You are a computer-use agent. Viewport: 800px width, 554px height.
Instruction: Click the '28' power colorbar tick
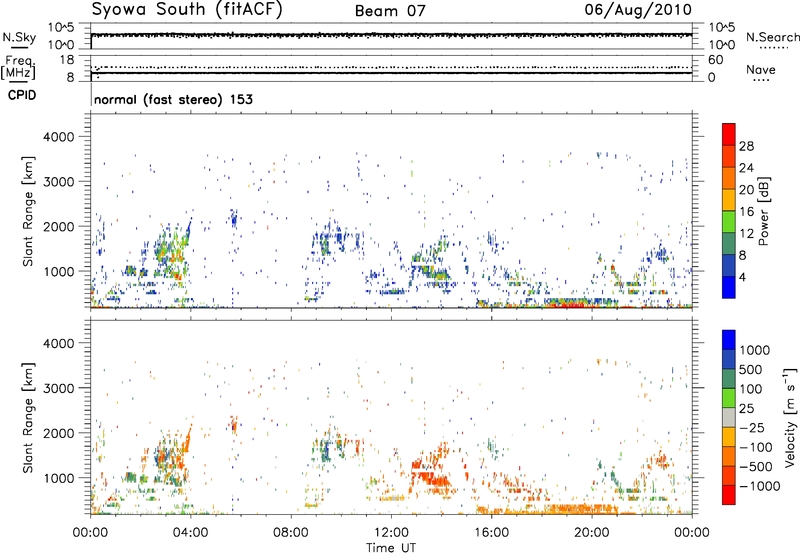[746, 146]
